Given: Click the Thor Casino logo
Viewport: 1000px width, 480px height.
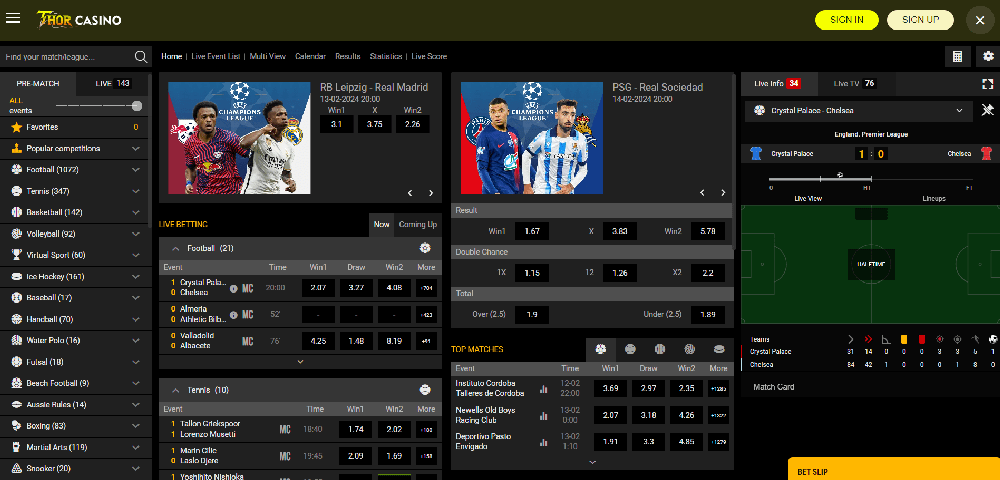Looking at the screenshot, I should (x=78, y=20).
